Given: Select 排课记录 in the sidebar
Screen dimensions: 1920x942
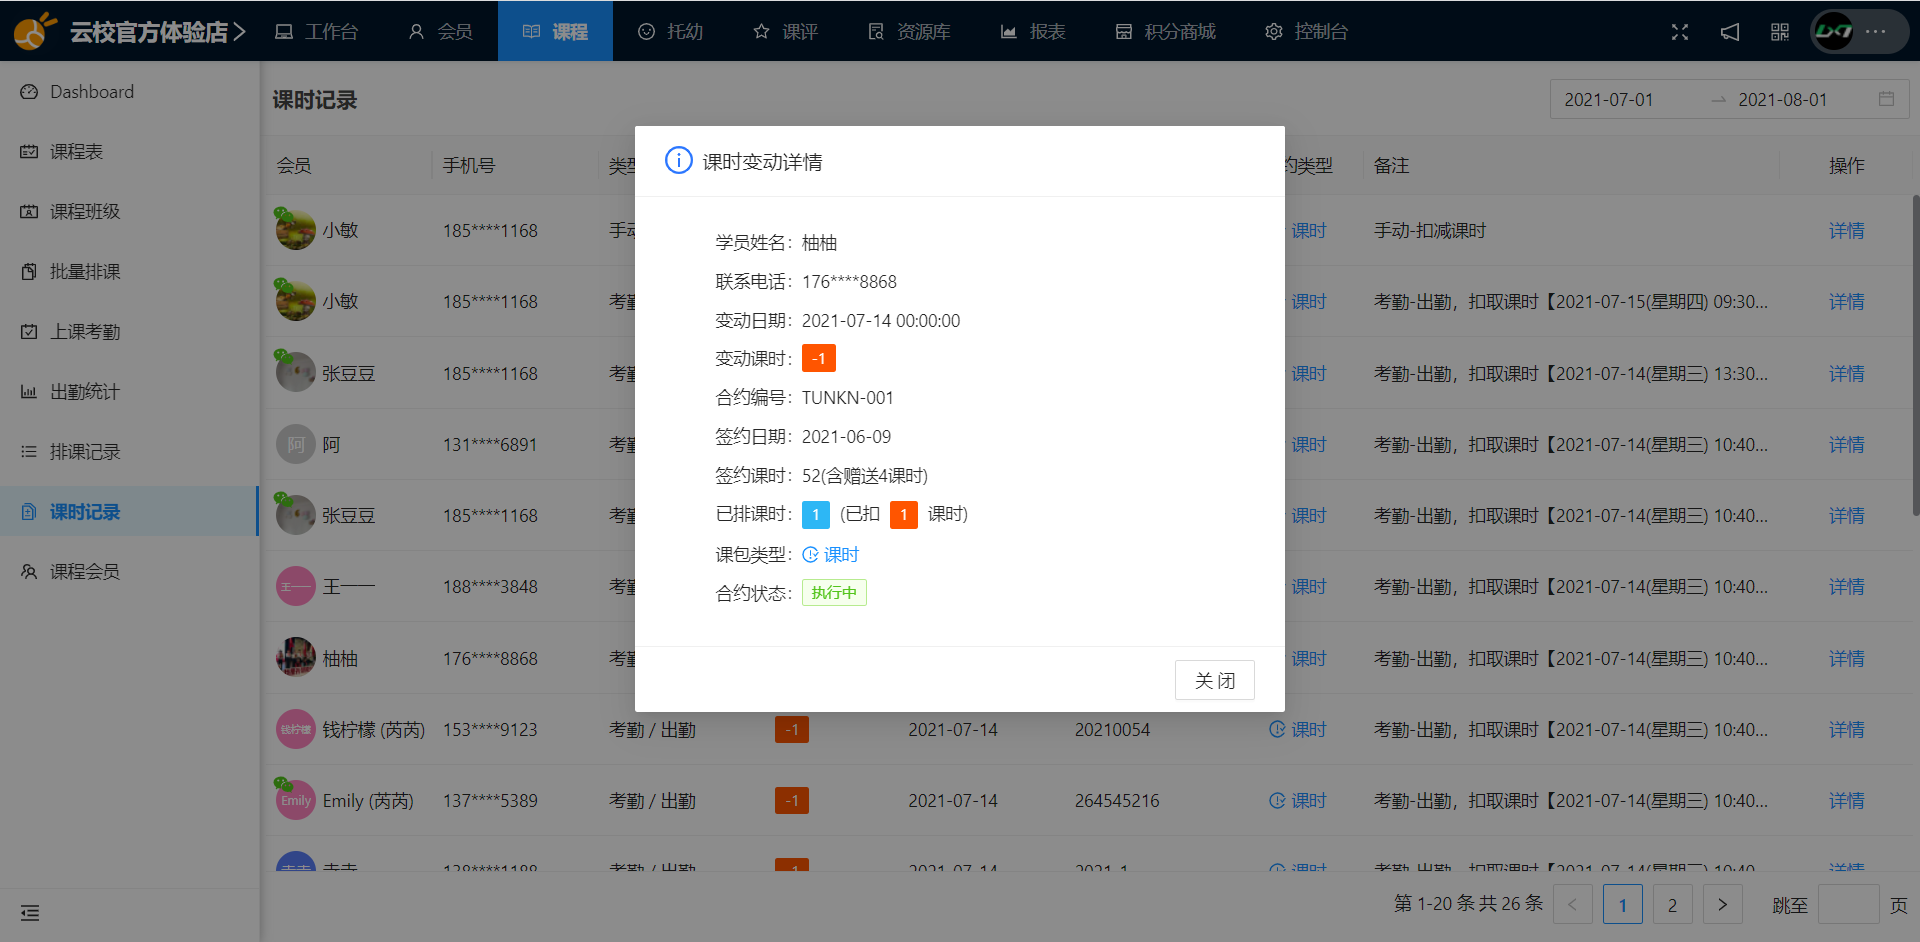Looking at the screenshot, I should pos(85,452).
